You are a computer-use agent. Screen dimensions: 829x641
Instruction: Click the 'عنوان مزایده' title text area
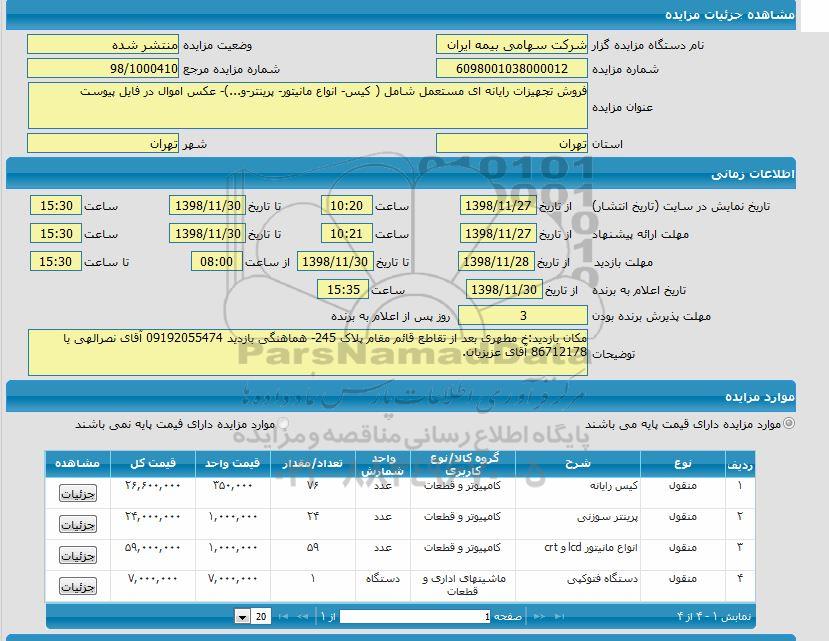[308, 105]
